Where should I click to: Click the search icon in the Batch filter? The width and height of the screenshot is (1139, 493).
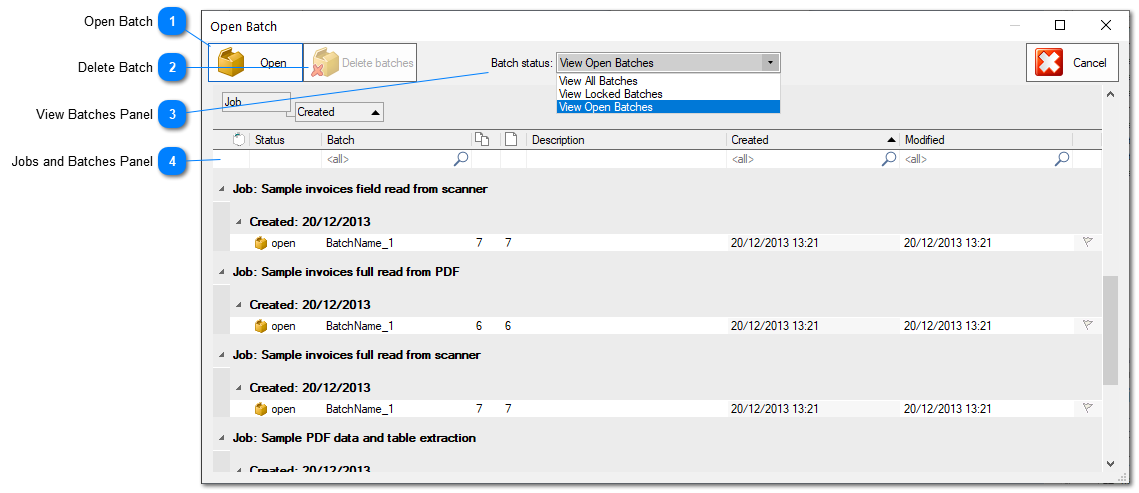click(461, 159)
